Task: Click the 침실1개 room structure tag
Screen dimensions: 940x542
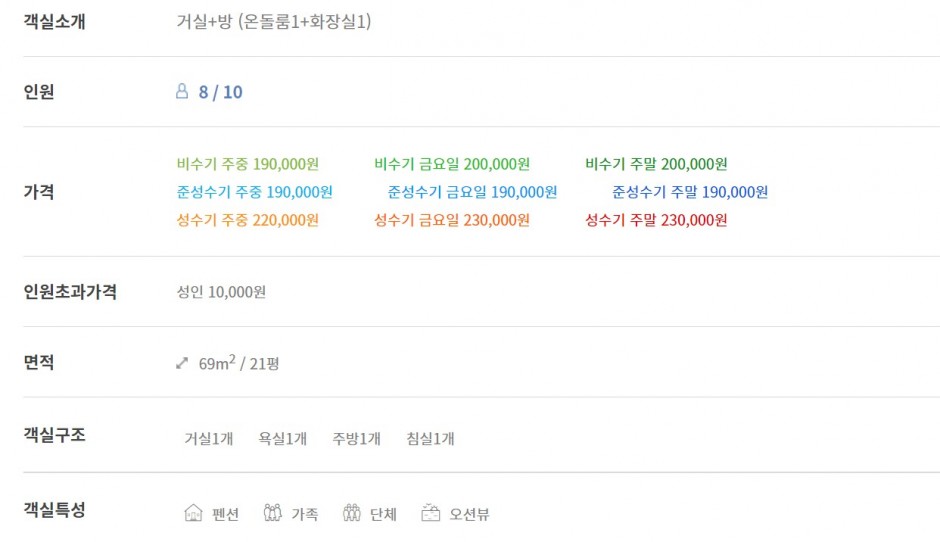Action: pos(430,438)
